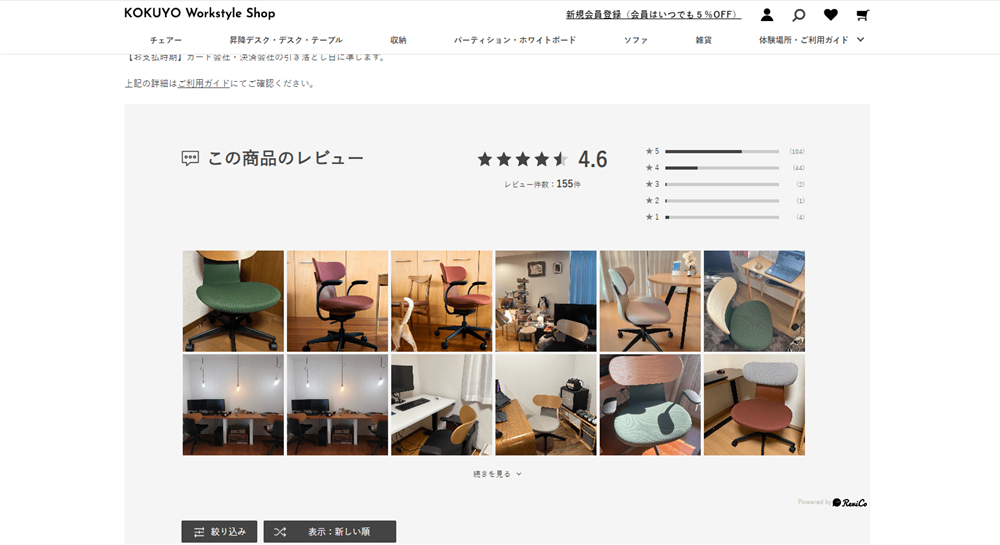Click the この商品のレビュー heading
Screen dimensions: 1000x545
pyautogui.click(x=286, y=158)
